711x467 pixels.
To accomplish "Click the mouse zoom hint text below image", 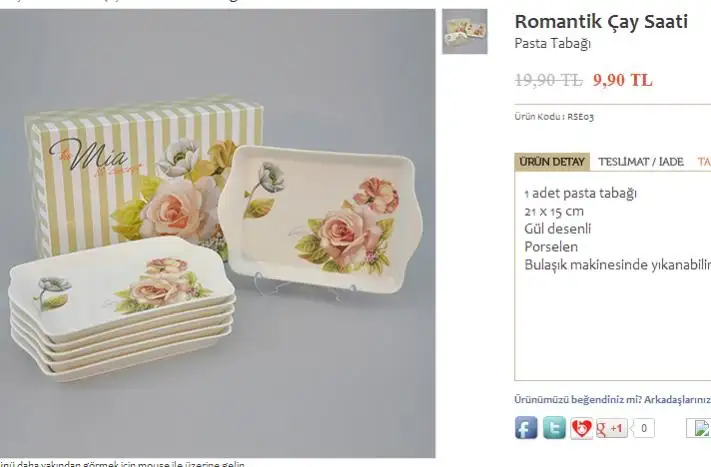I will (x=122, y=464).
